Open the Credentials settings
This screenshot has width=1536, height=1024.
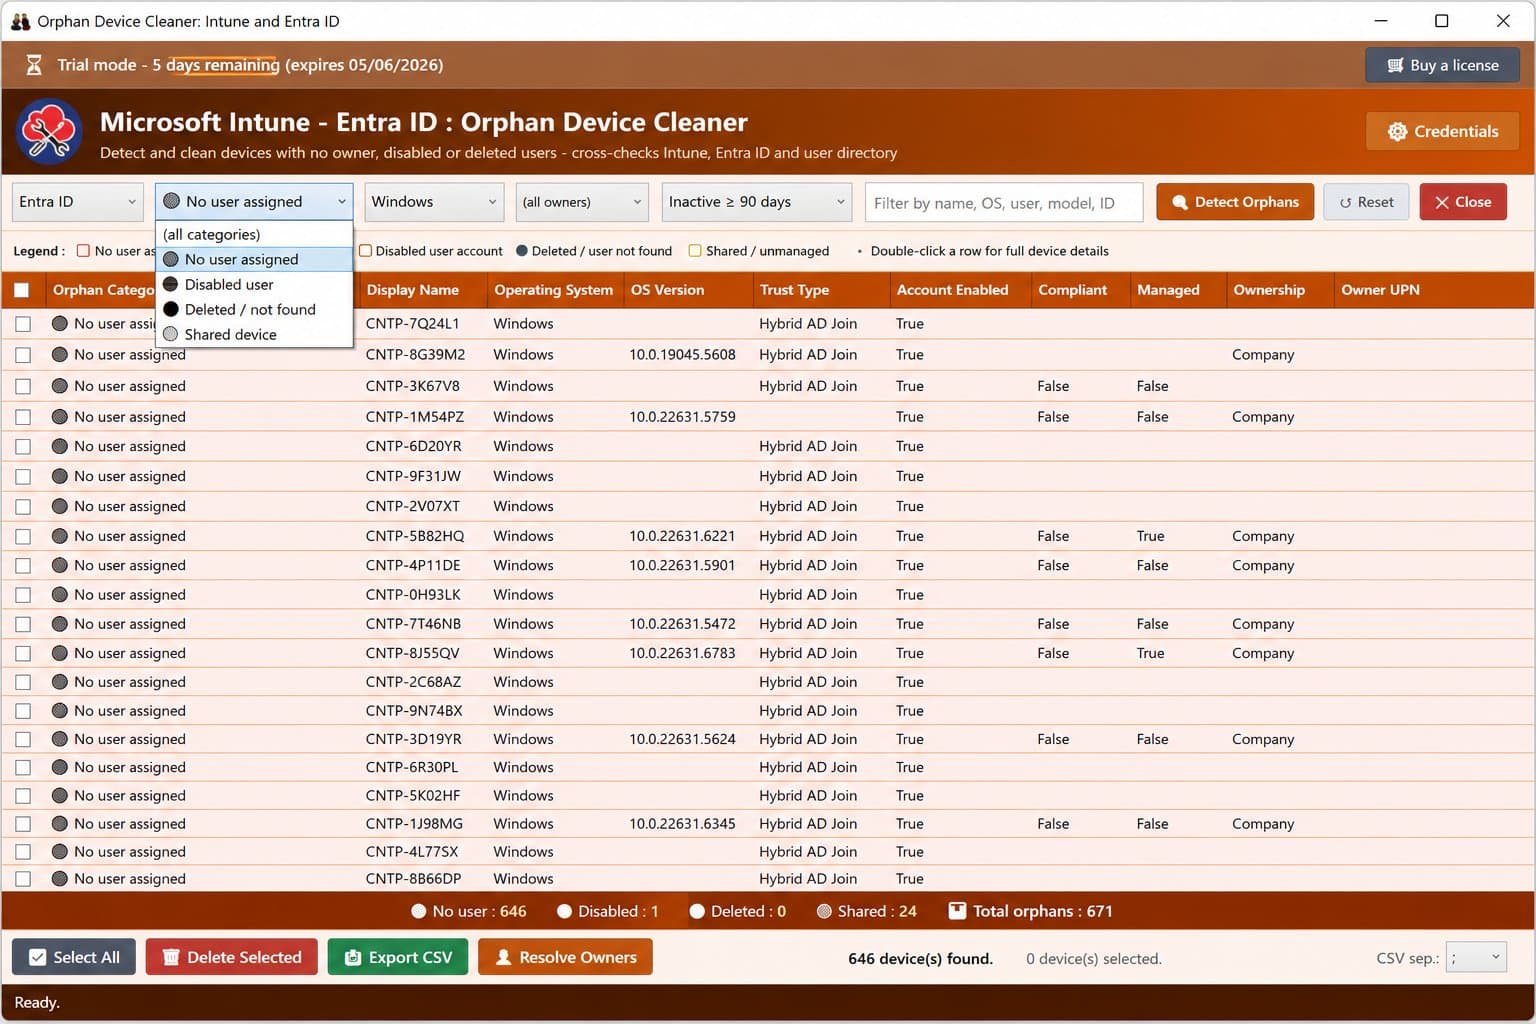coord(1443,131)
